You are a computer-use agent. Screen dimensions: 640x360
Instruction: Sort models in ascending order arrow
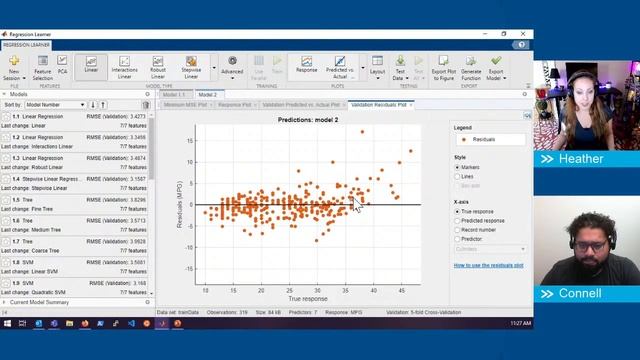coord(103,105)
